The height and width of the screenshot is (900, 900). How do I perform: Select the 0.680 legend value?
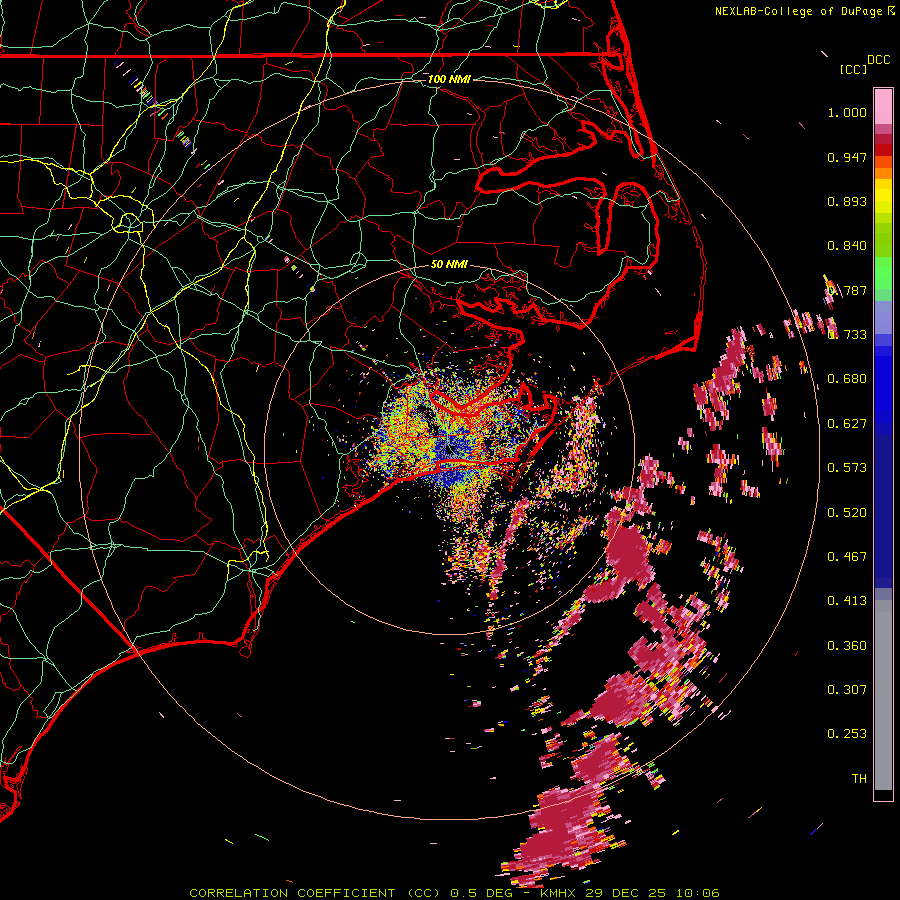click(x=847, y=379)
